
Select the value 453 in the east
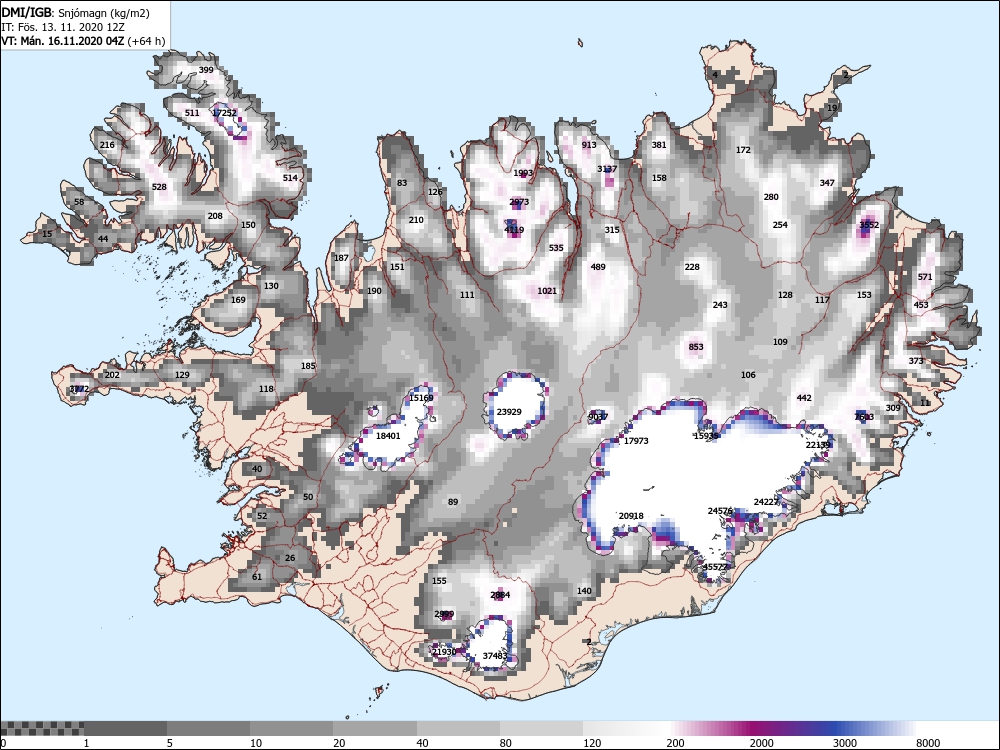[x=921, y=305]
